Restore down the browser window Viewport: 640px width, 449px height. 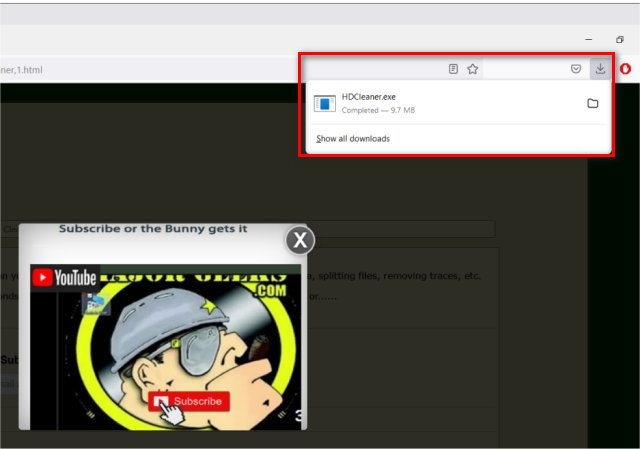pos(620,40)
